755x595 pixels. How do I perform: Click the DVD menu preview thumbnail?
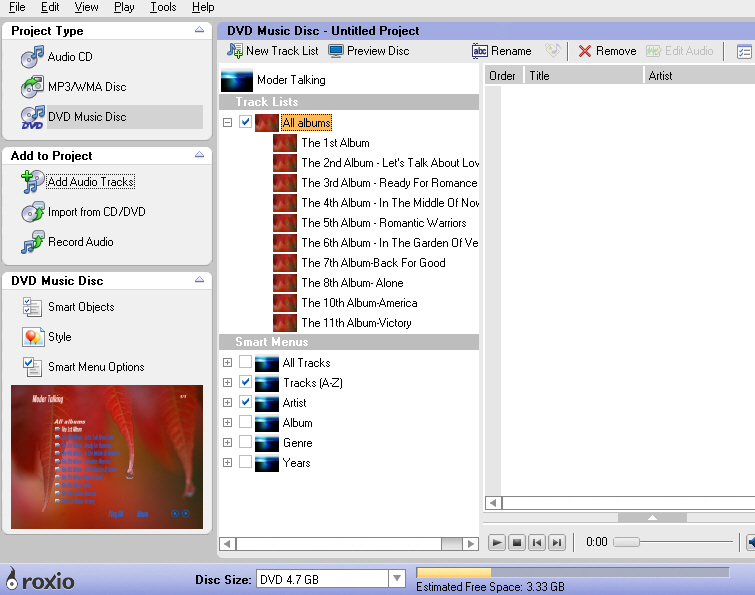click(x=107, y=457)
